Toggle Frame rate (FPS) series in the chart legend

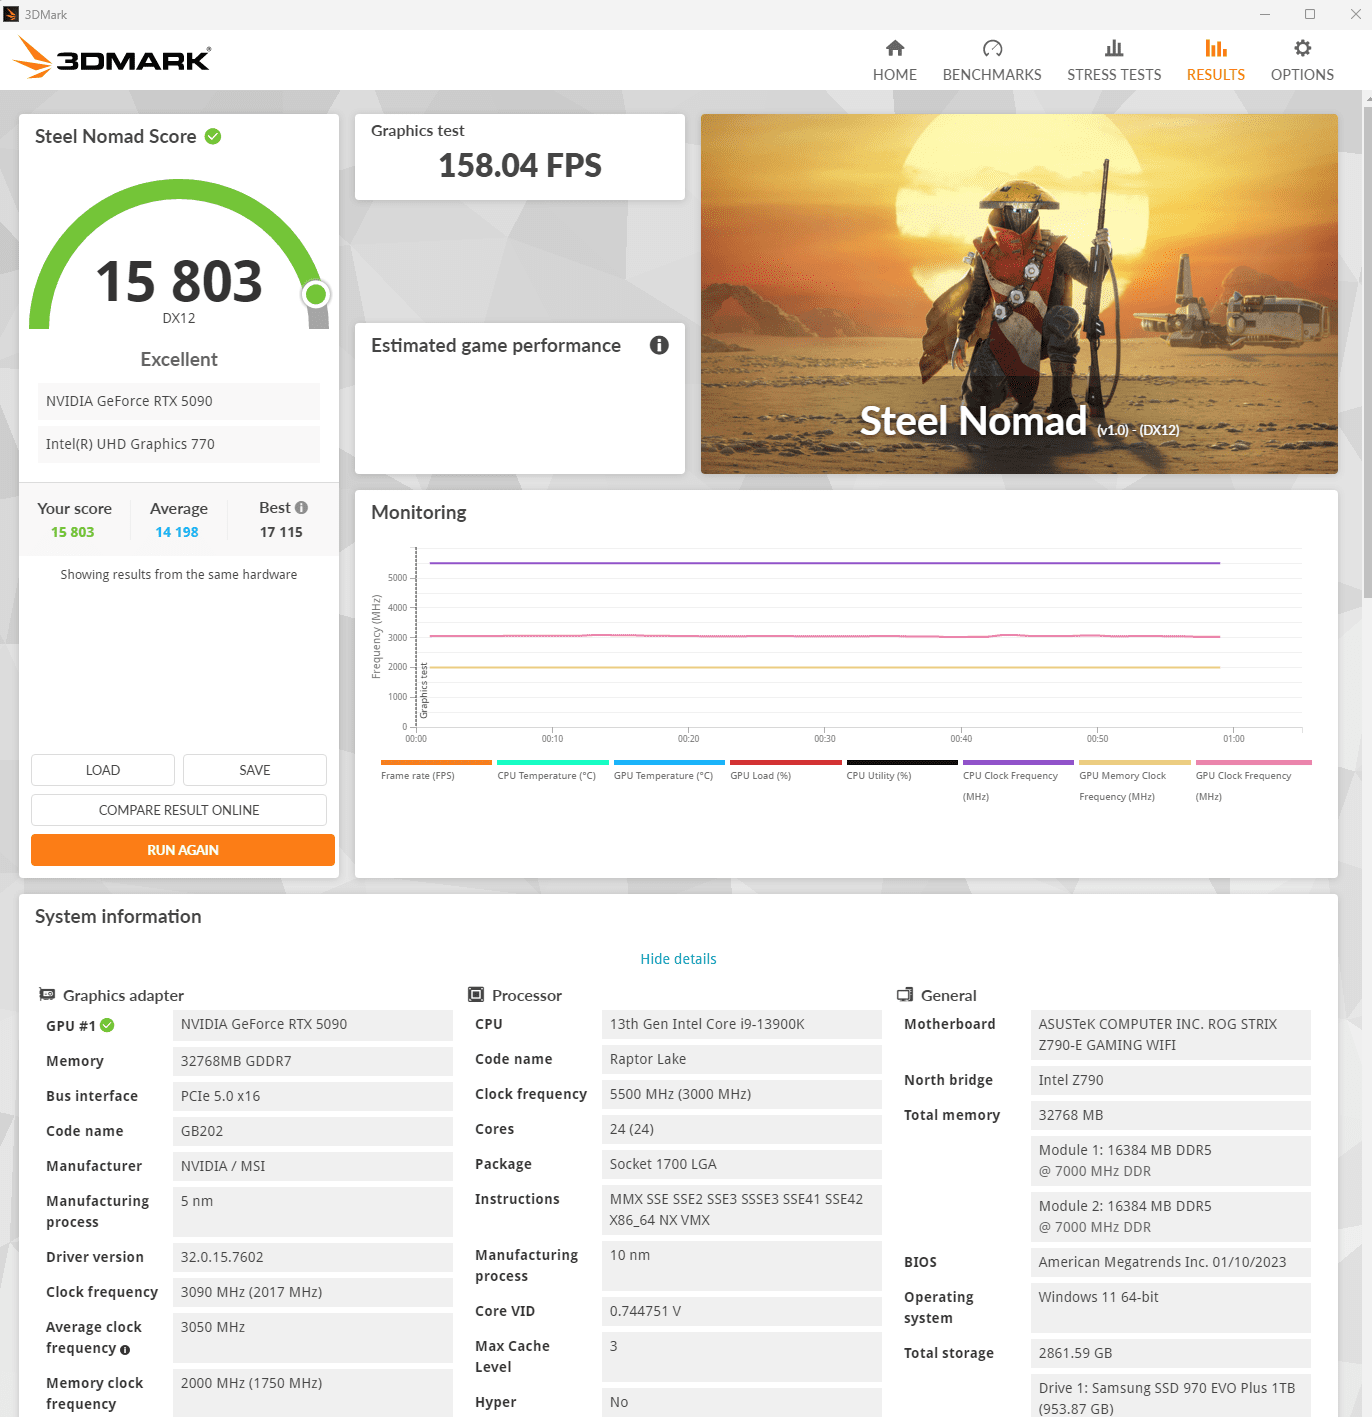click(436, 771)
